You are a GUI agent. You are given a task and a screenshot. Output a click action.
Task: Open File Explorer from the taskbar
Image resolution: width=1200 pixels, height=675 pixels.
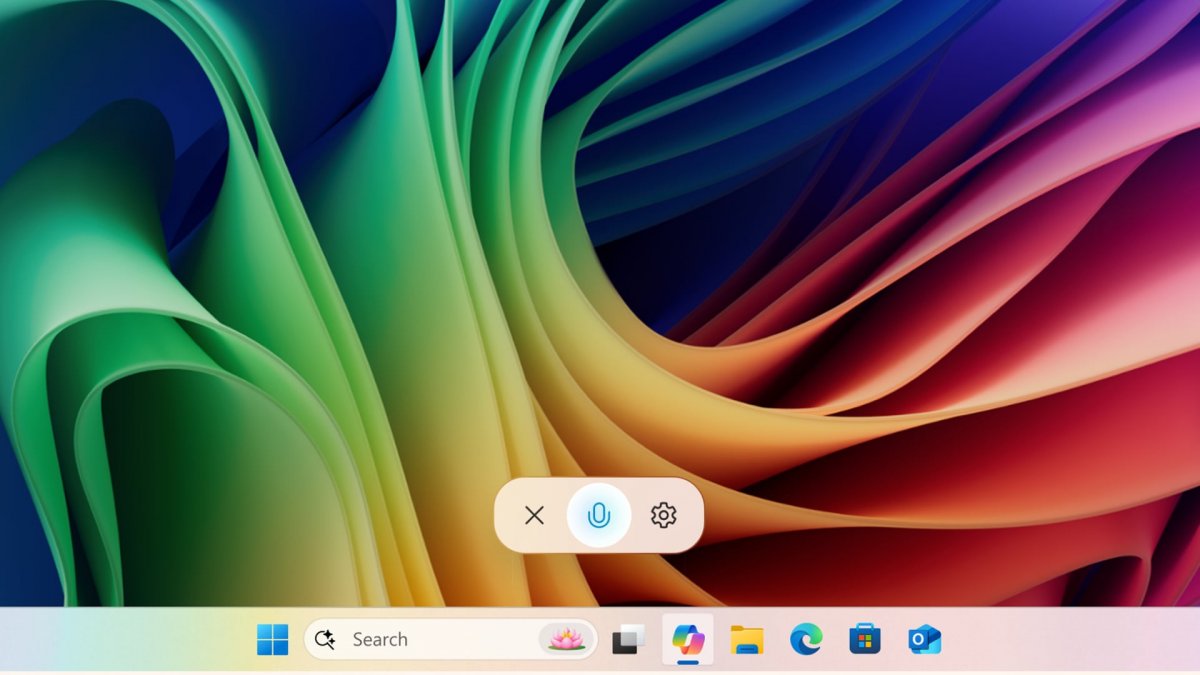(x=747, y=639)
